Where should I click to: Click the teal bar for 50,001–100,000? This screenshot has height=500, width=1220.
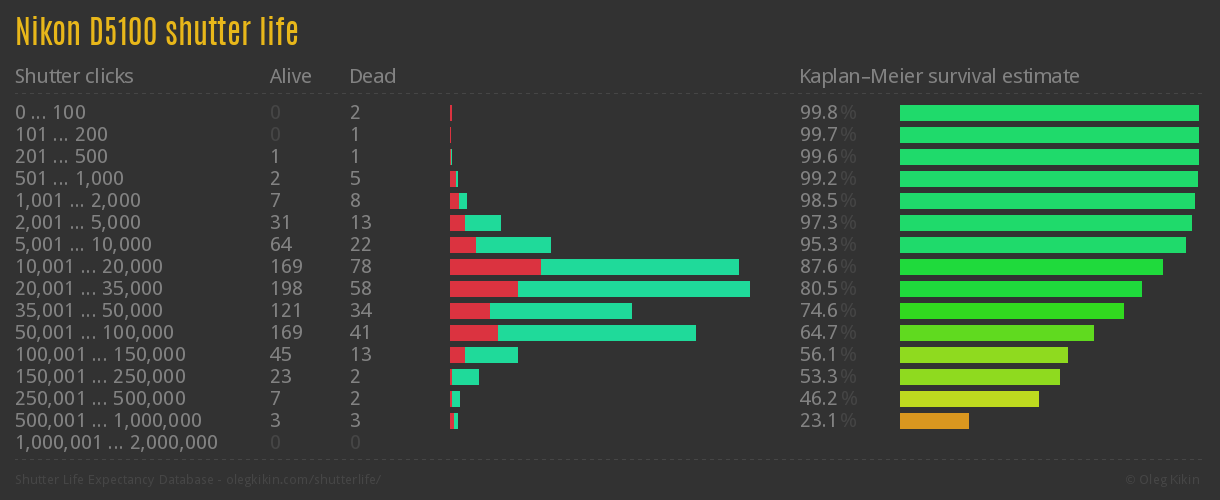[597, 333]
